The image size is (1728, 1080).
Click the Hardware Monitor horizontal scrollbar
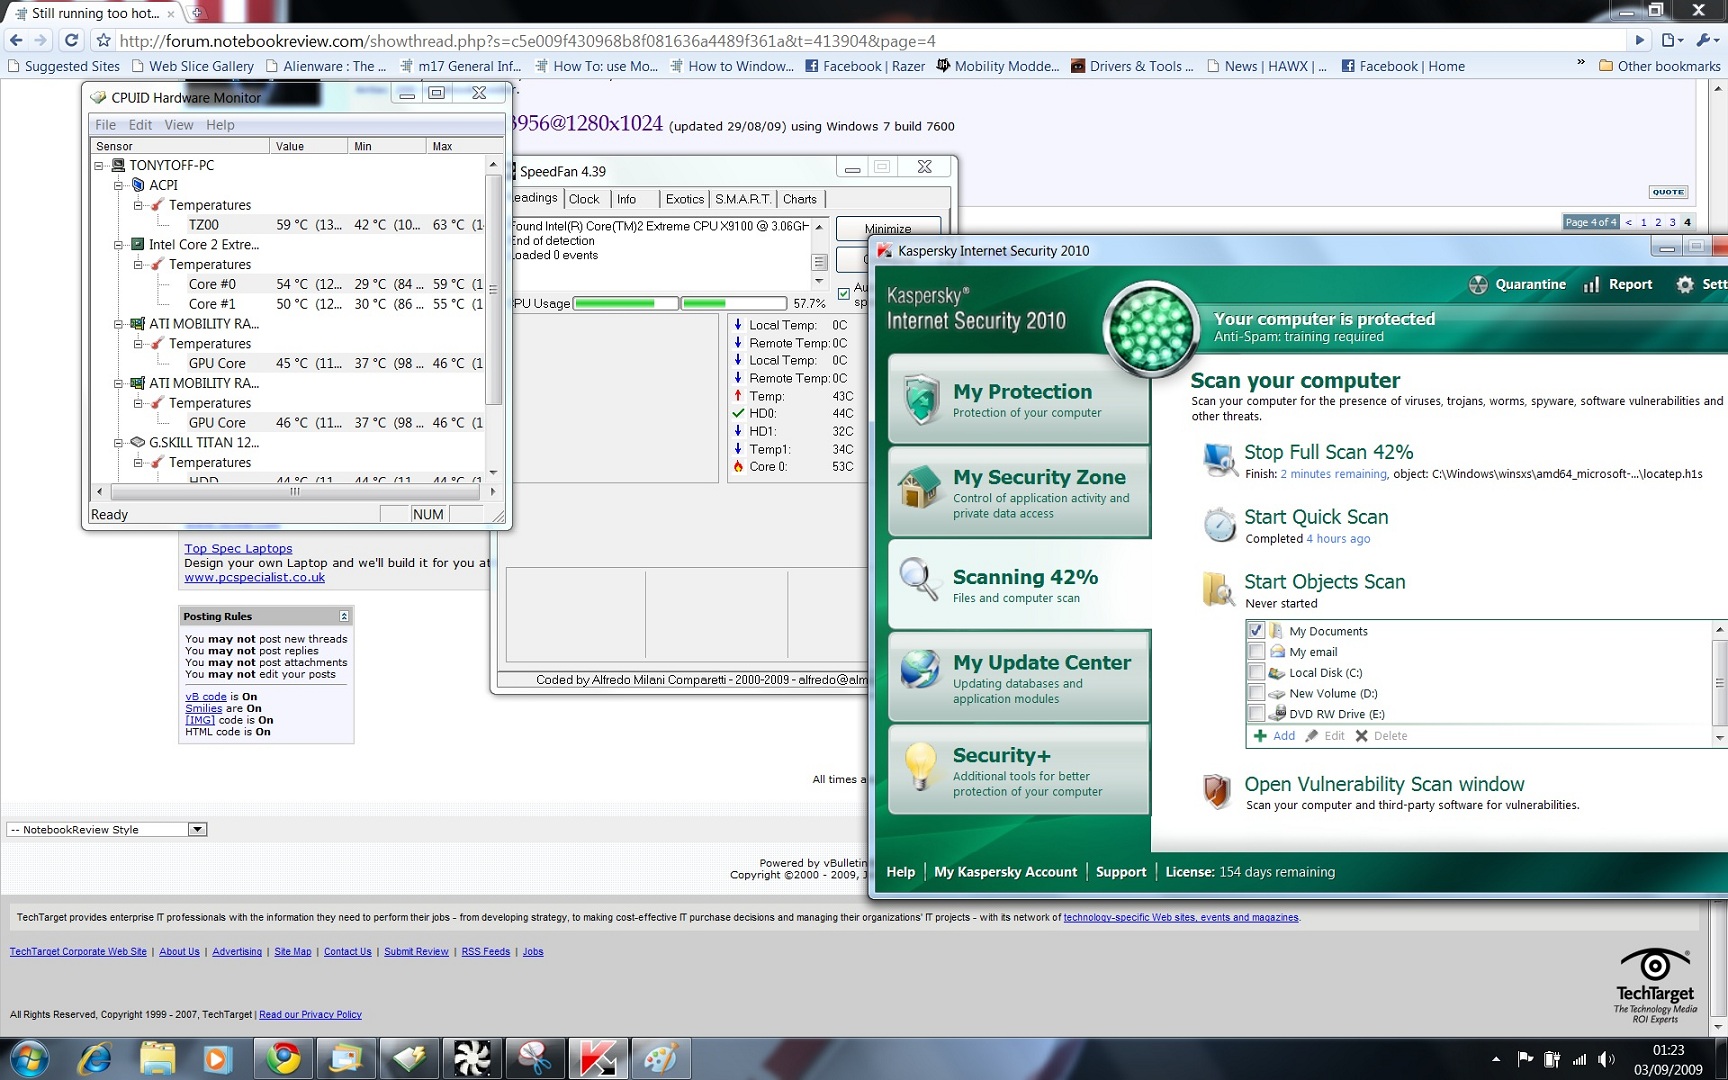295,492
